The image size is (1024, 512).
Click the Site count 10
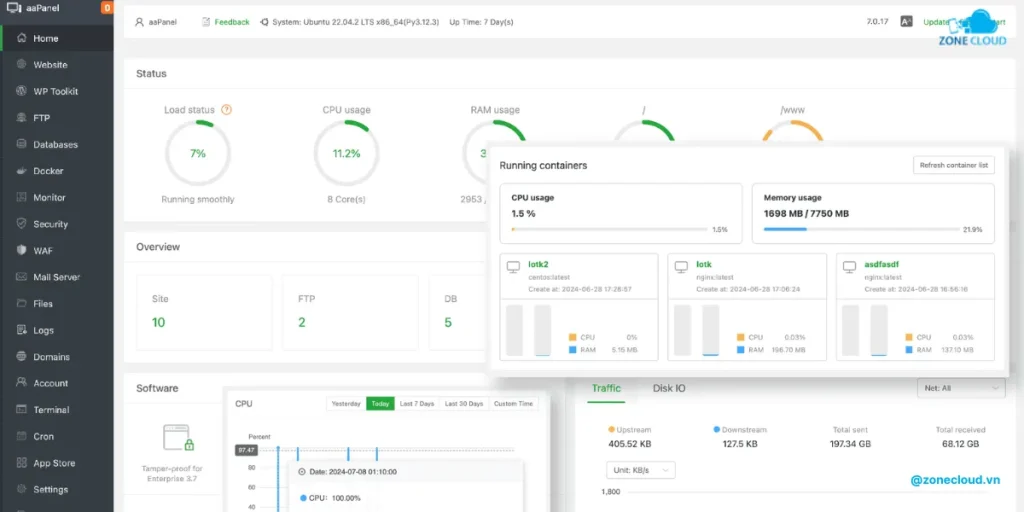coord(159,323)
